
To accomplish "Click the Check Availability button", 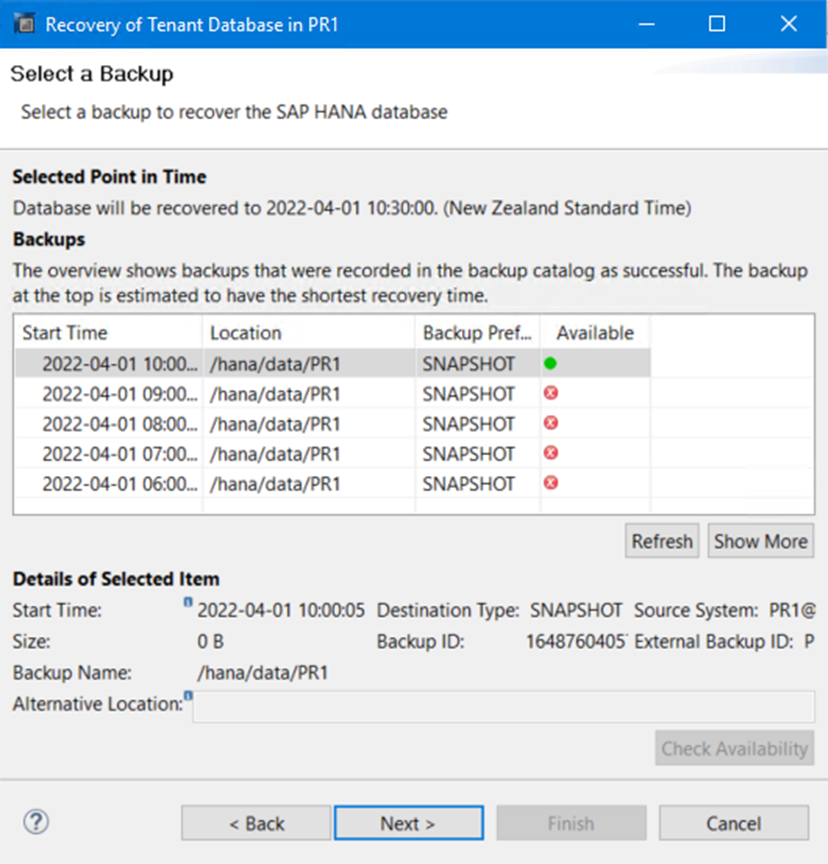I will [x=734, y=748].
